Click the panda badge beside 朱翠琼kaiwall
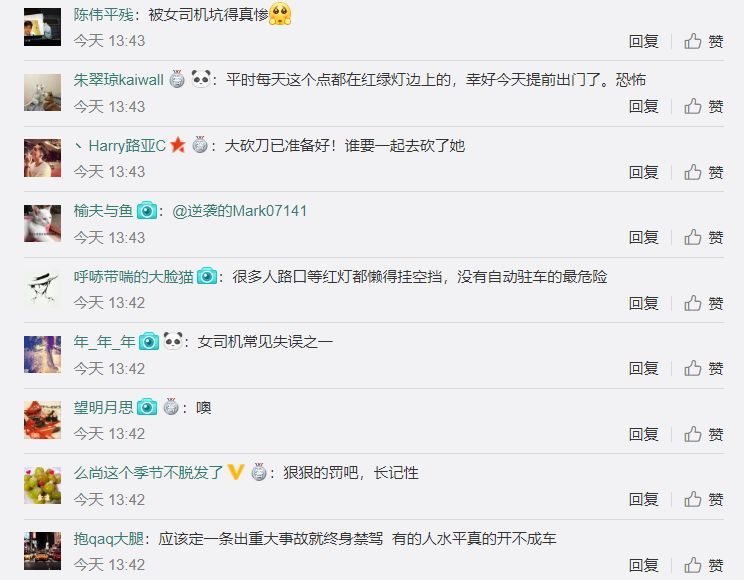The height and width of the screenshot is (580, 744). [x=201, y=78]
